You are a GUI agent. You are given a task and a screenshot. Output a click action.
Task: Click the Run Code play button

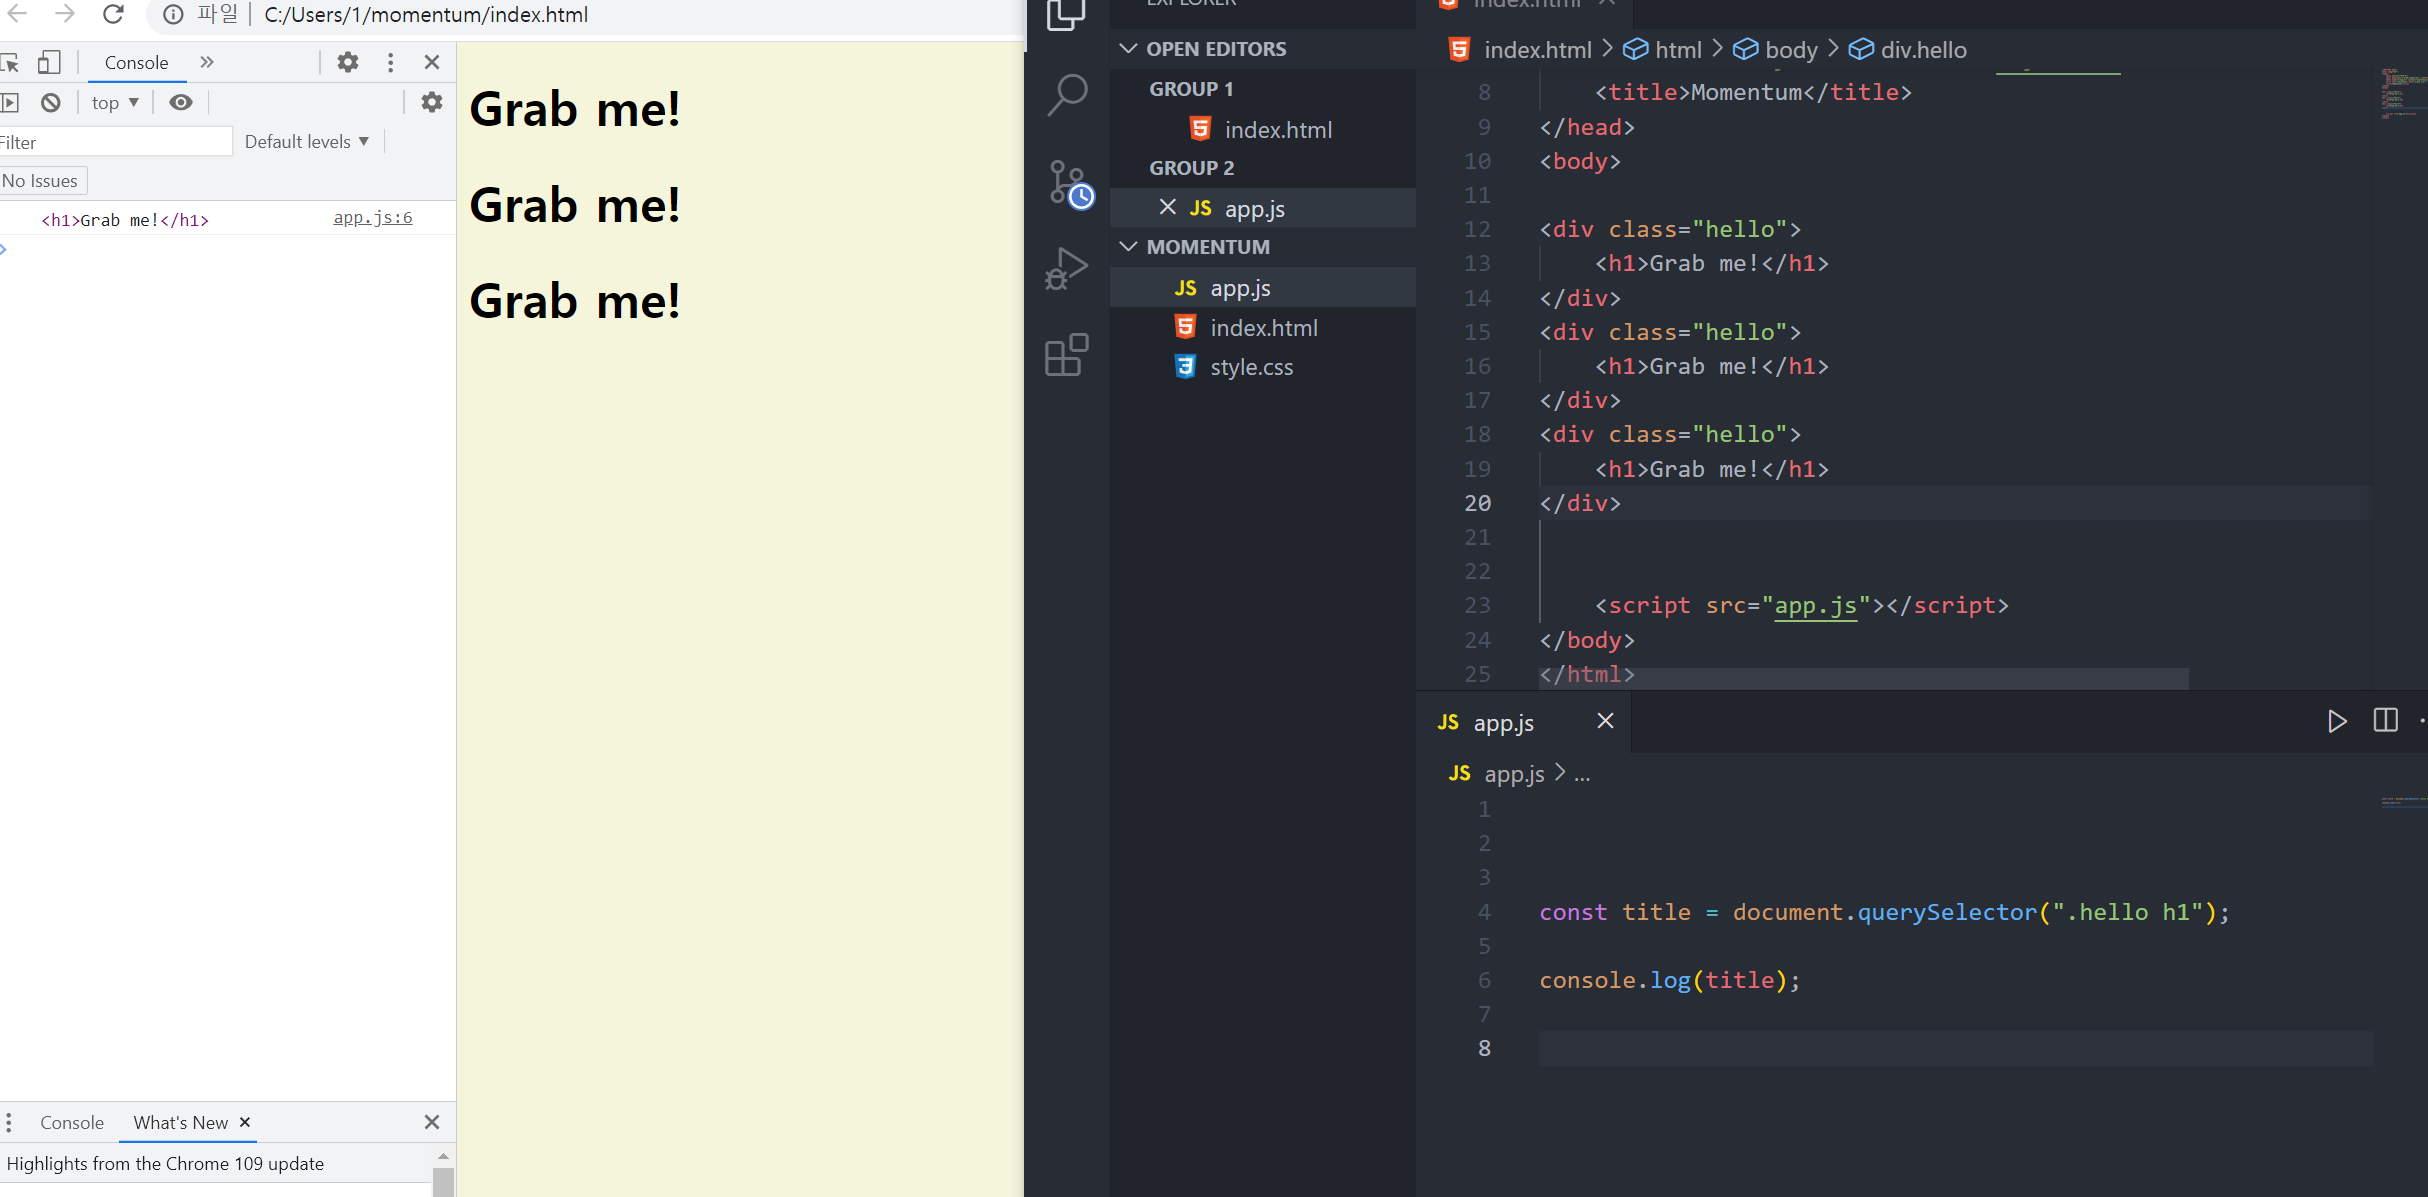pos(2336,721)
